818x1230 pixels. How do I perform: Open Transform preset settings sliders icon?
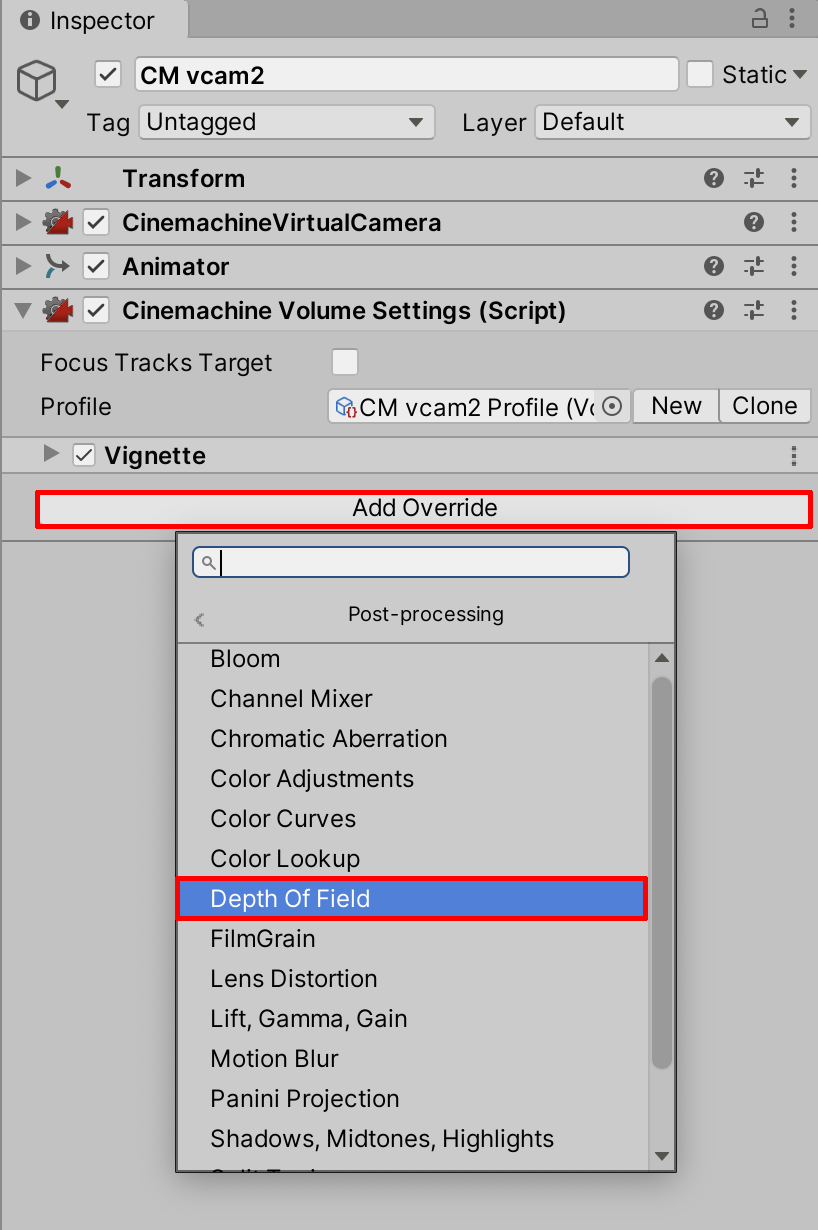coord(754,178)
